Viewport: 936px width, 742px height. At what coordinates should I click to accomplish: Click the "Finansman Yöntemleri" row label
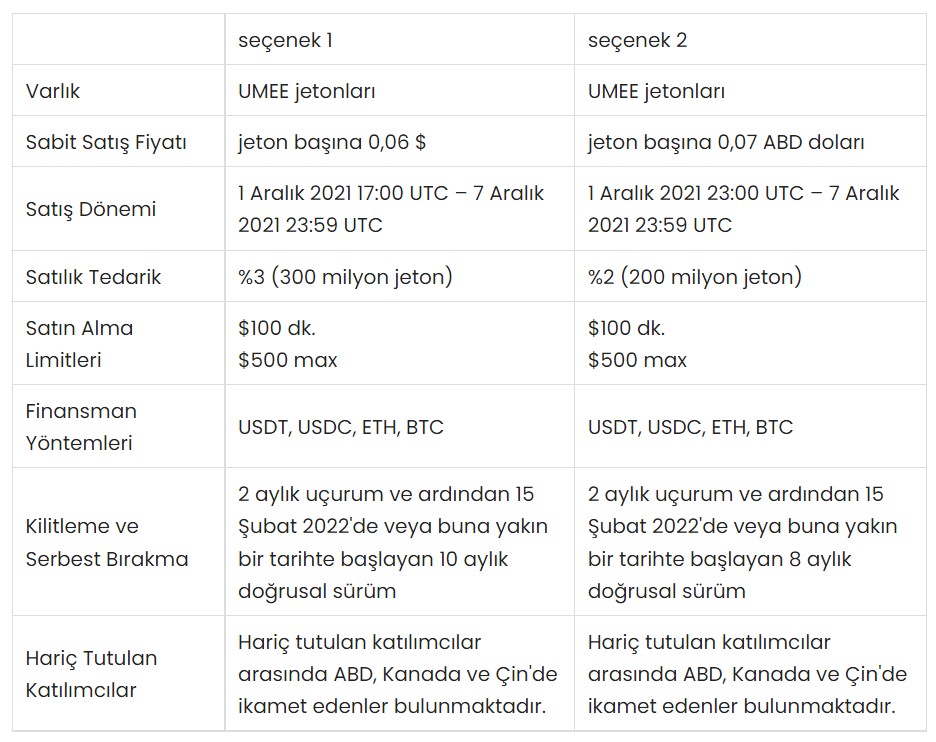pos(81,426)
